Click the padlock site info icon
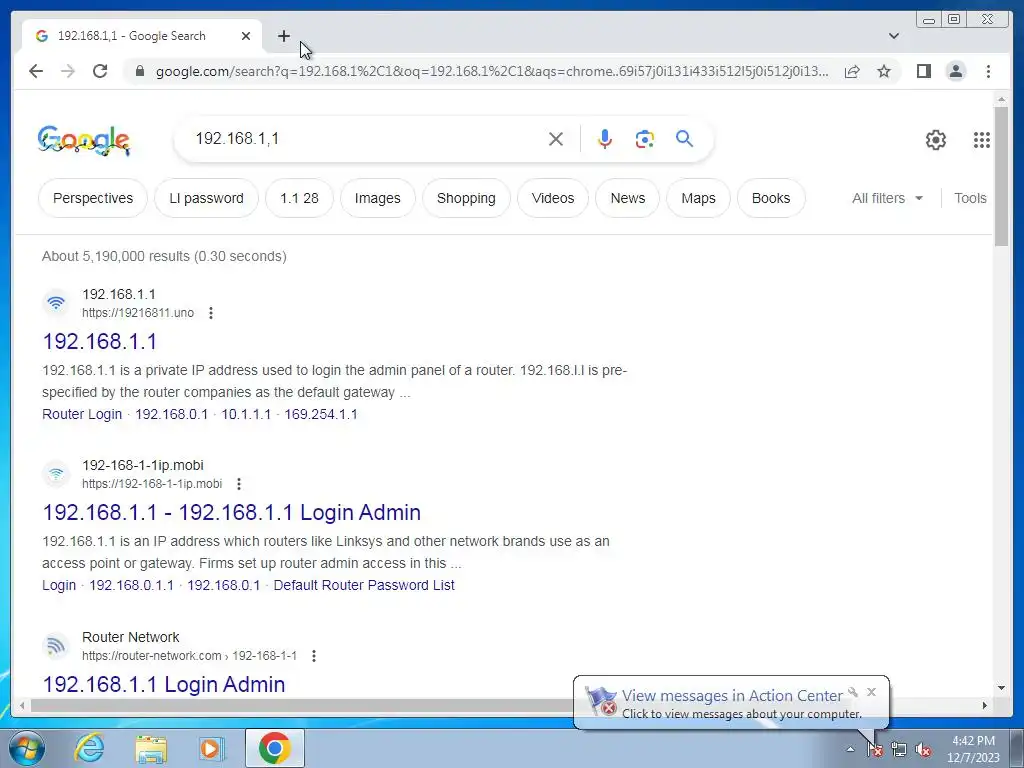Screen dimensions: 1024x768 click(x=139, y=71)
